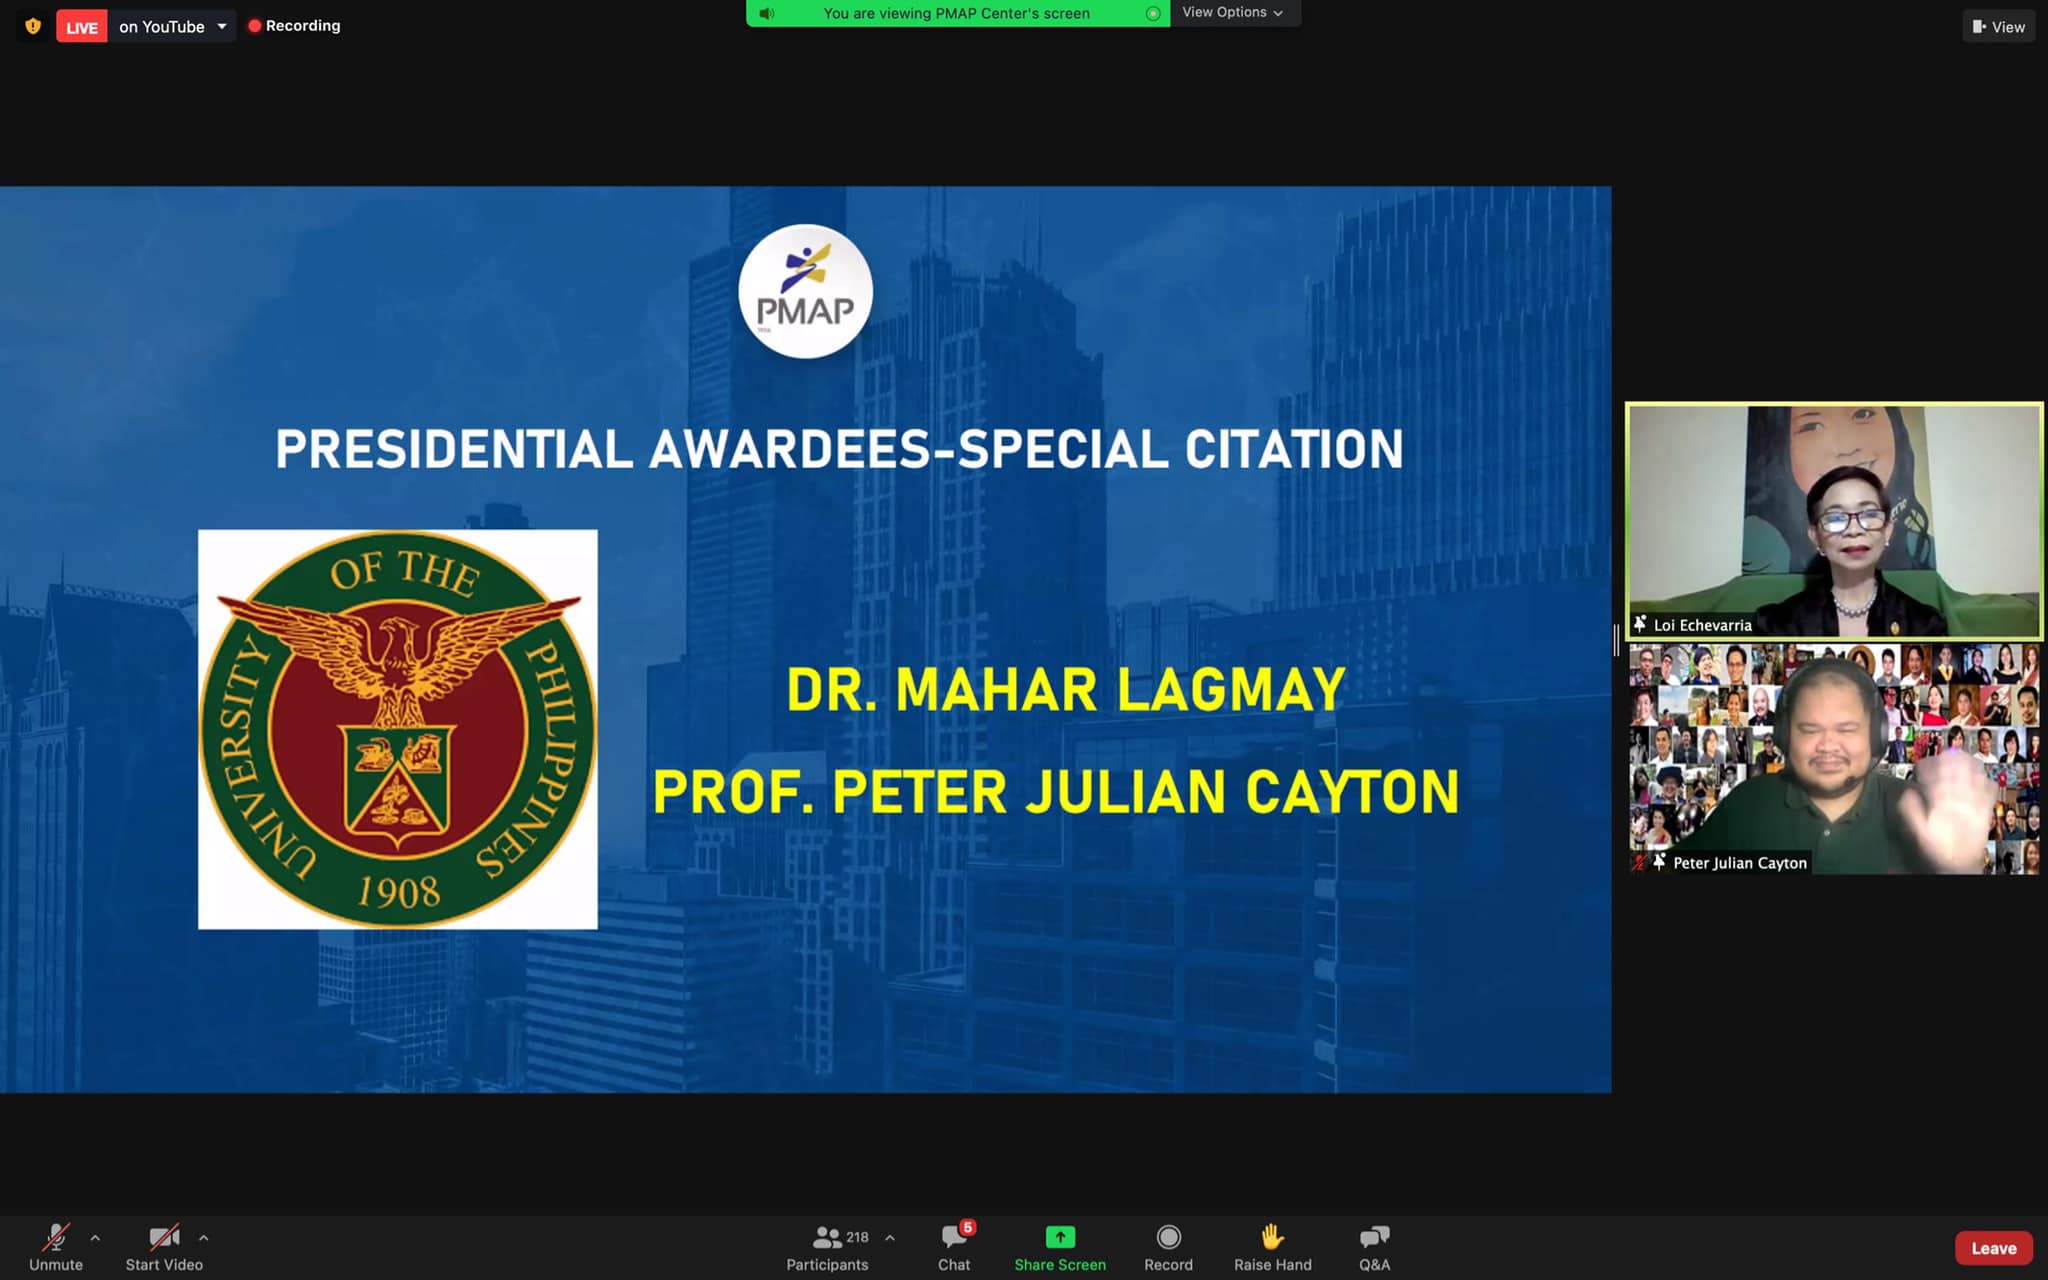Click the PMAP logo on the shared slide

pos(805,291)
